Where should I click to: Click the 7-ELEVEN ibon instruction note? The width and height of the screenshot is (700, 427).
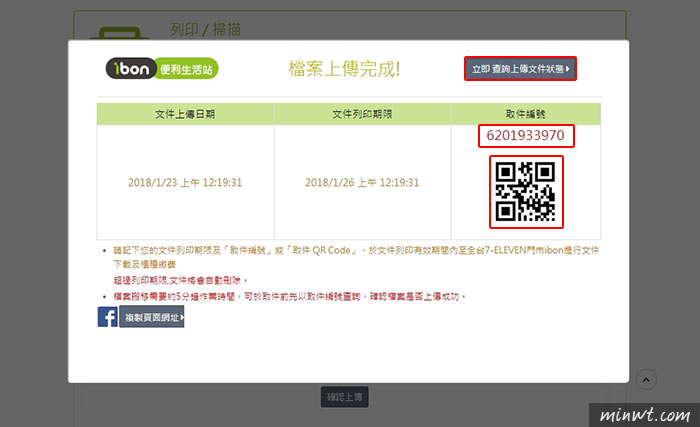356,257
